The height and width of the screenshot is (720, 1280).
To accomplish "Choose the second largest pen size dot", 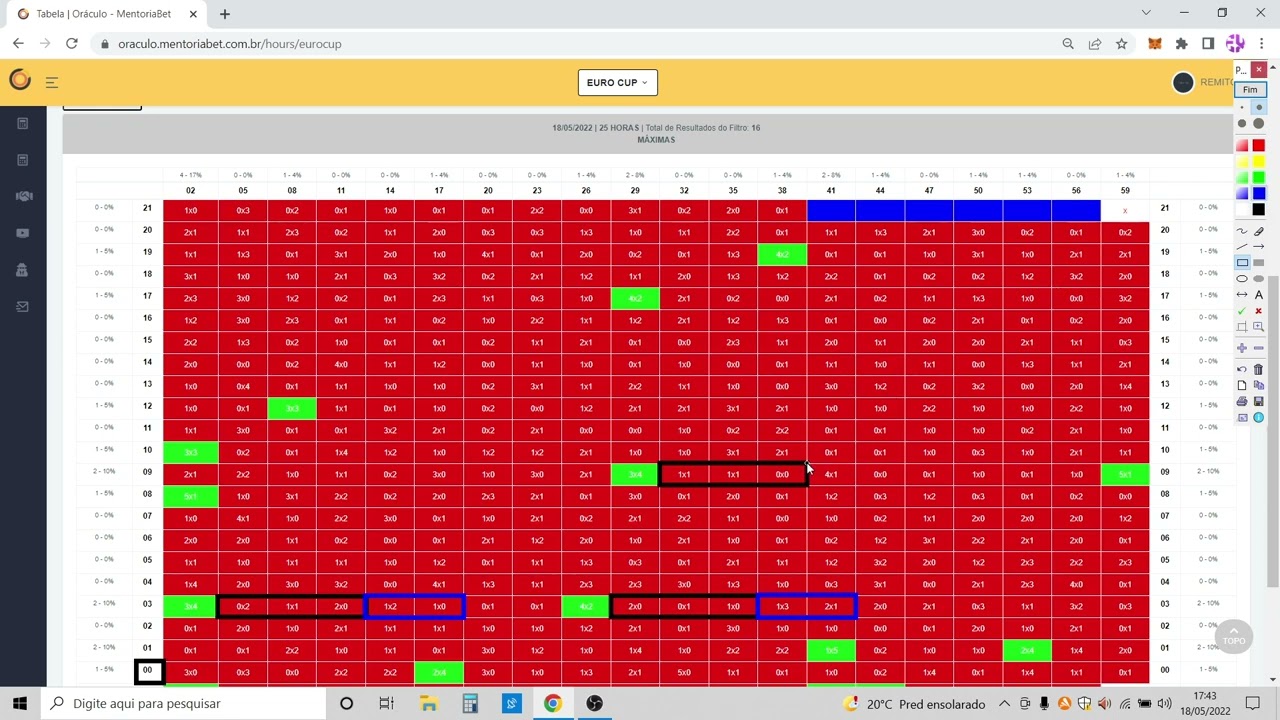I will (1242, 123).
